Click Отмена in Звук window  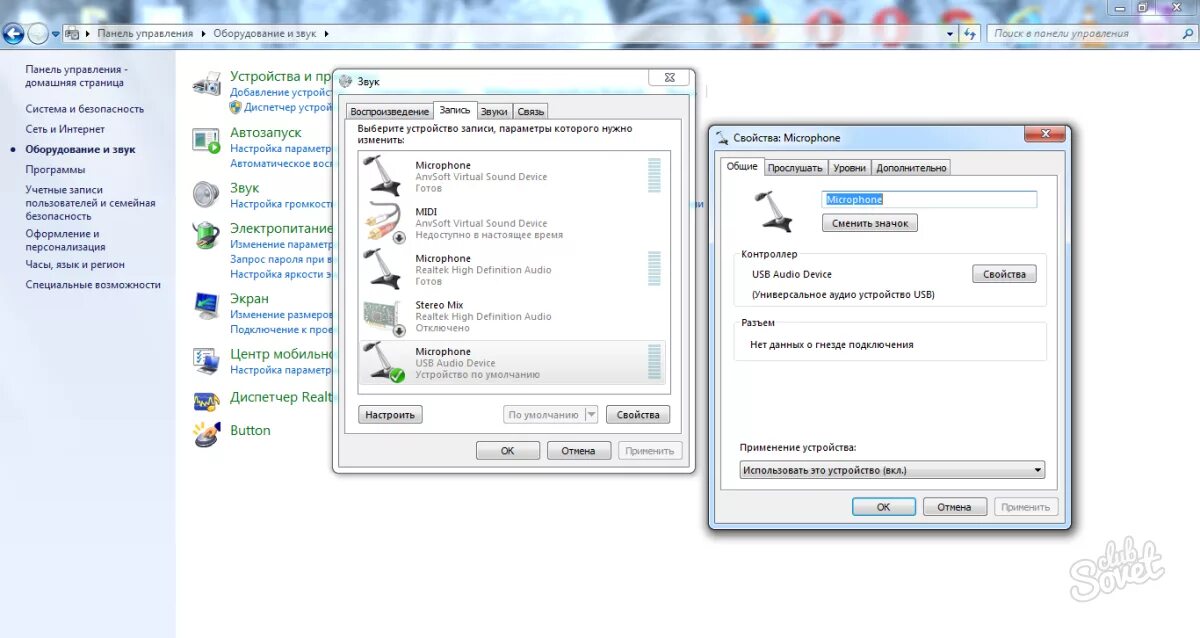[579, 451]
